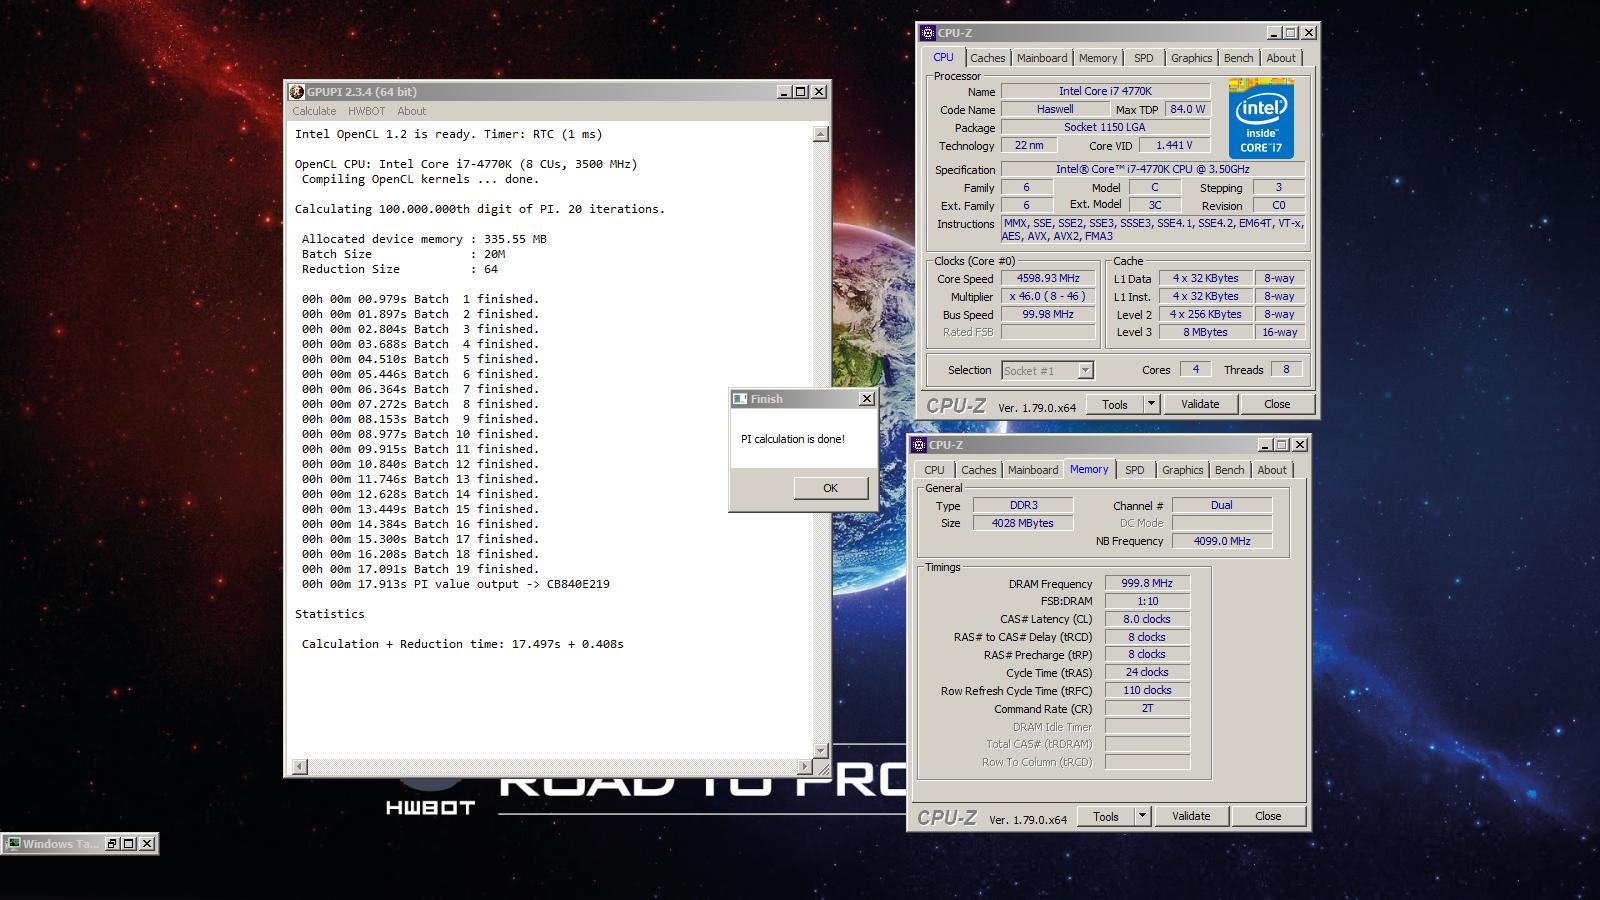Click the Close button in CPU-Z Memory window
The width and height of the screenshot is (1600, 900).
coord(1268,816)
